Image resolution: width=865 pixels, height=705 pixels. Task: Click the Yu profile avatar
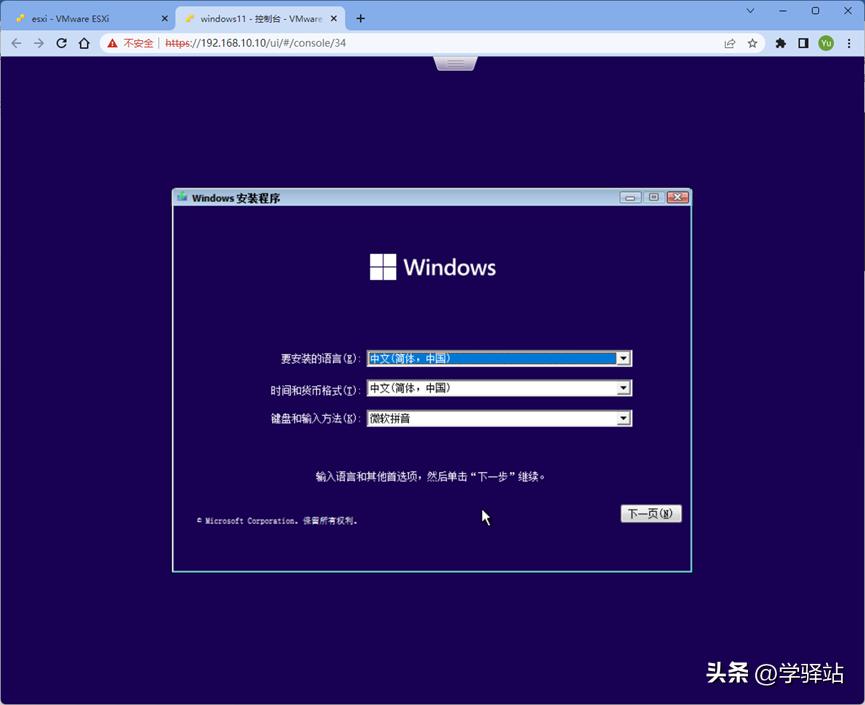(x=826, y=43)
